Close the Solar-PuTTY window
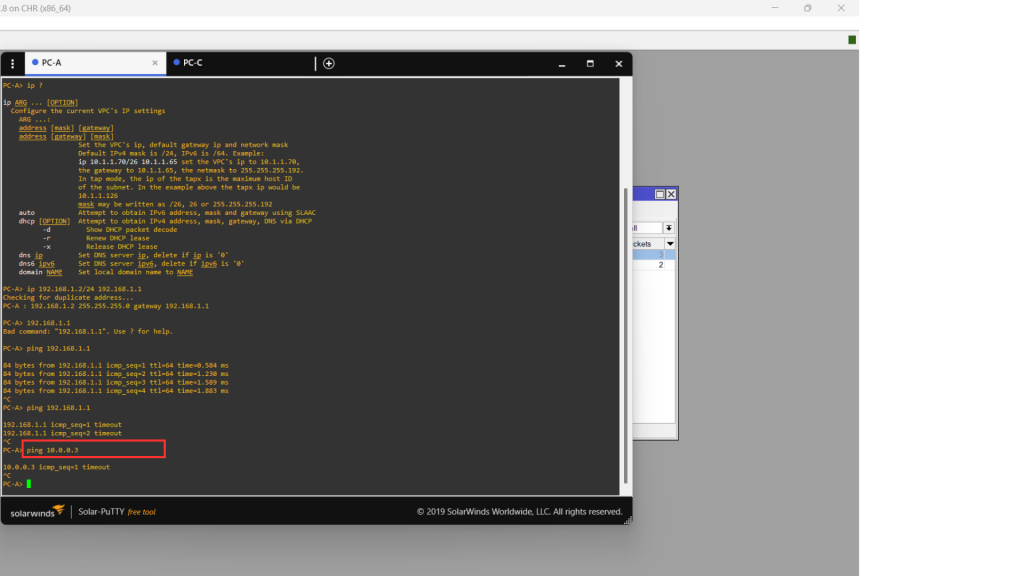The height and width of the screenshot is (576, 1024). tap(618, 63)
